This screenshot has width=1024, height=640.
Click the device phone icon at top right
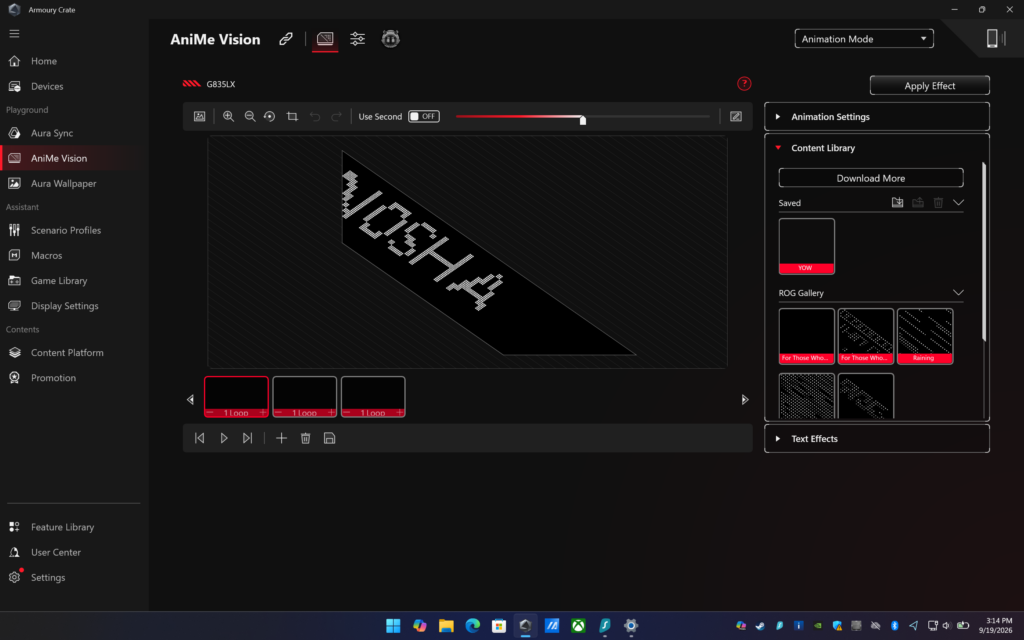pos(994,39)
